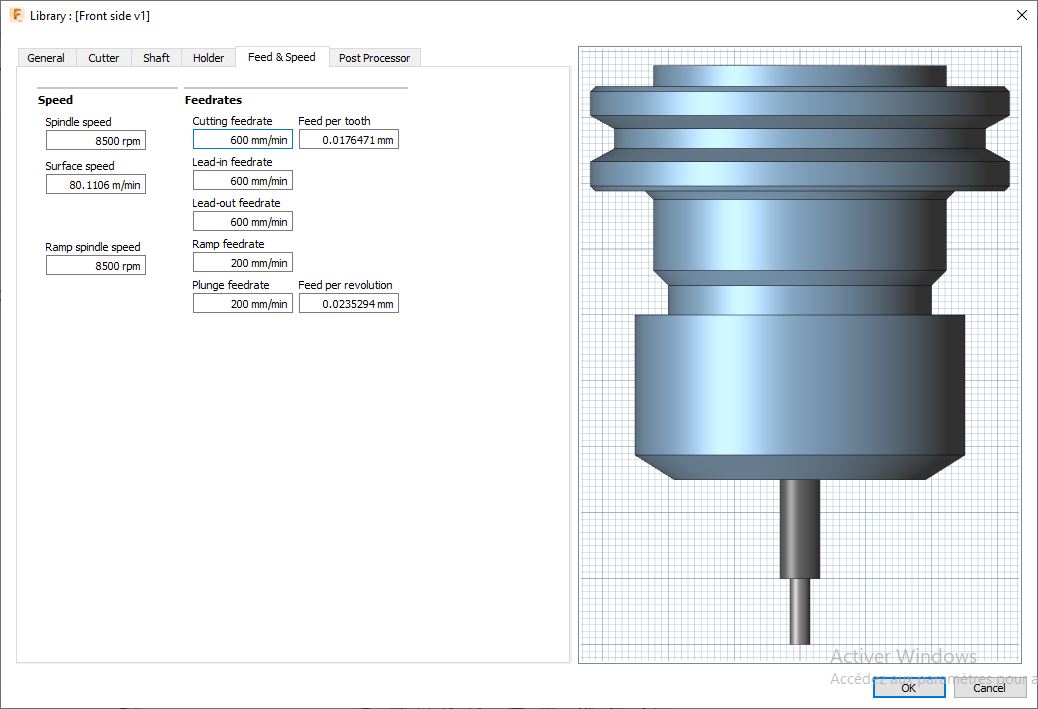1038x709 pixels.
Task: Click the Lead-out feedrate input
Action: (x=243, y=222)
